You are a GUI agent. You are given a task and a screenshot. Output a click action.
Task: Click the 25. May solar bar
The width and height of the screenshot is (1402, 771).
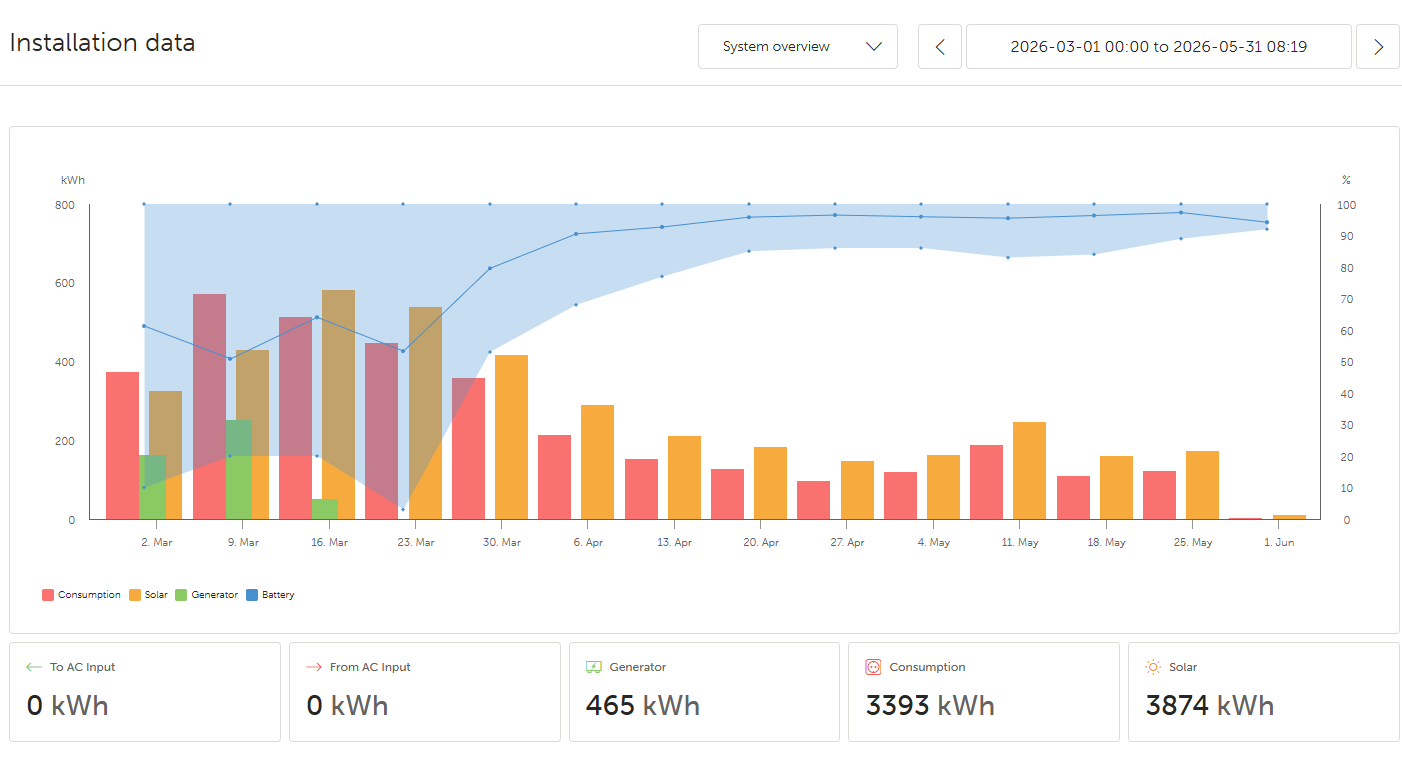[x=1202, y=485]
